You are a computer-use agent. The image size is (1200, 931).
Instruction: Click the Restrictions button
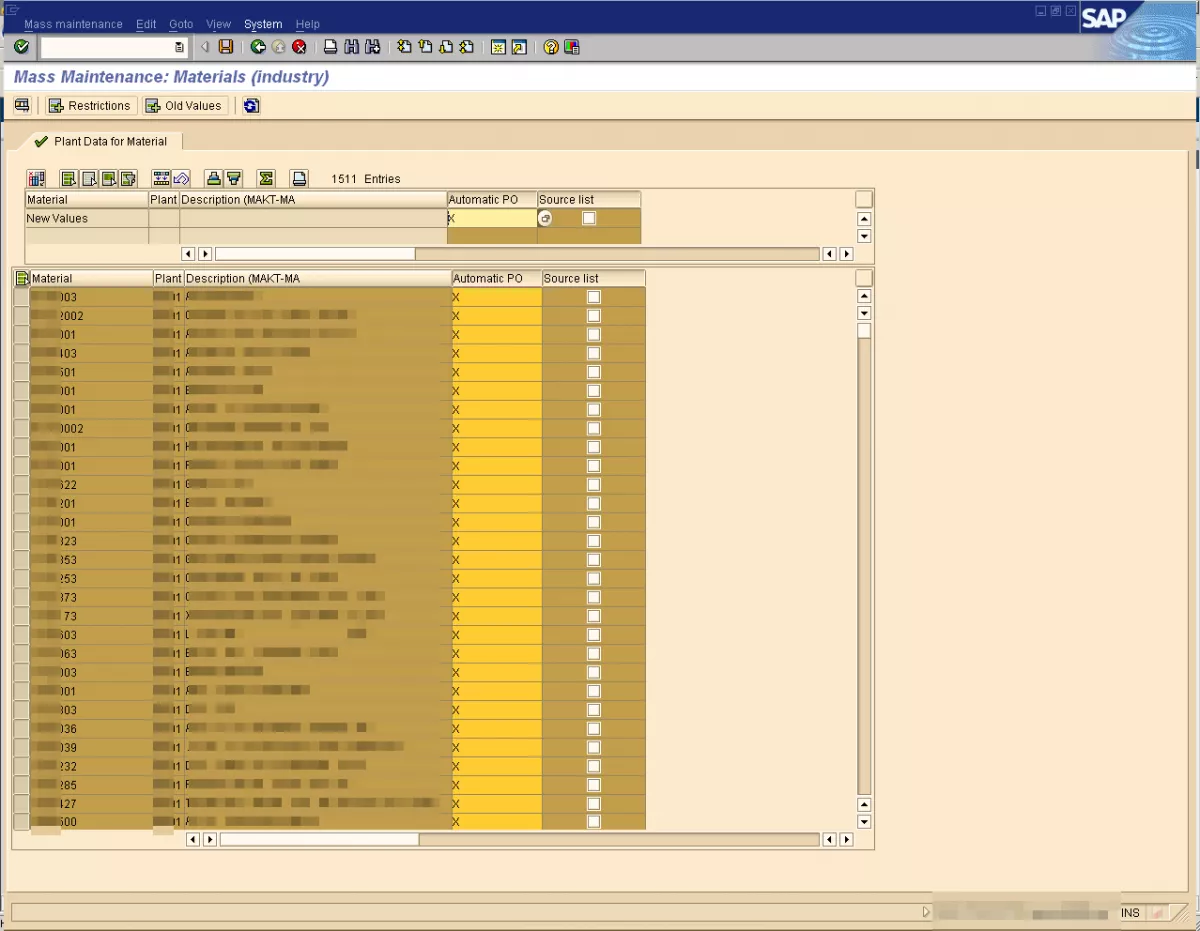tap(90, 106)
